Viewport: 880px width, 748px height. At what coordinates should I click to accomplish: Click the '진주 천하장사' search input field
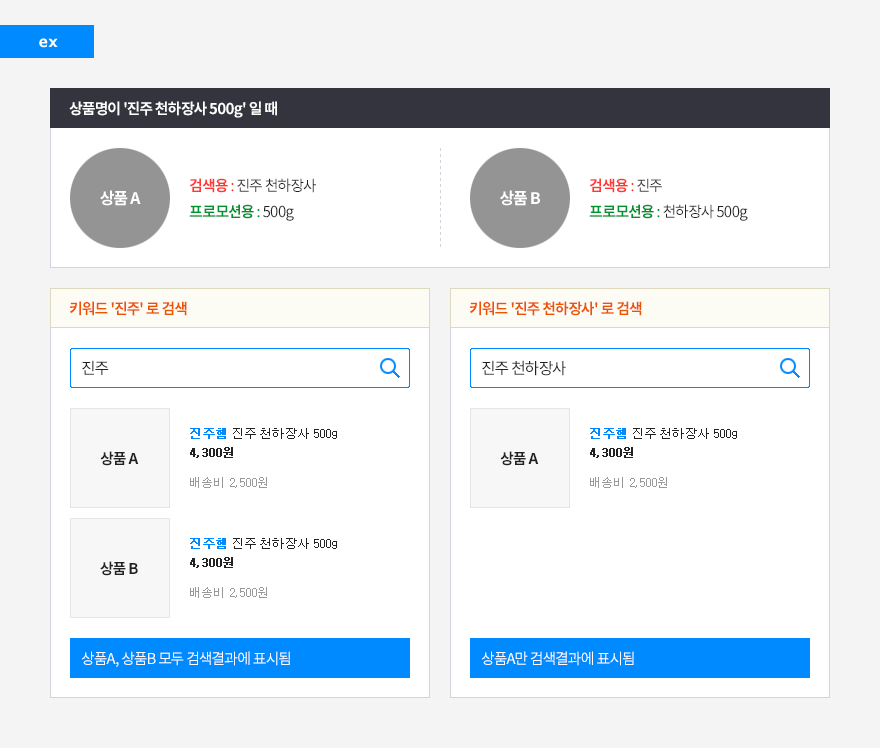640,368
